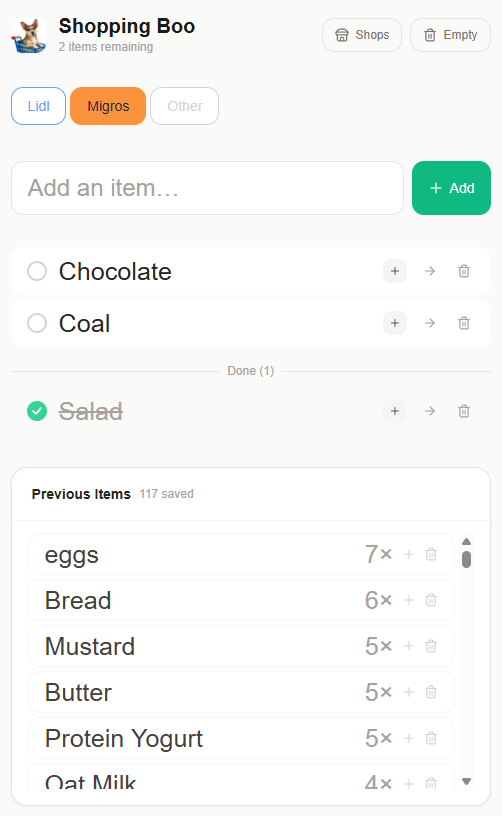The width and height of the screenshot is (502, 816).
Task: Move Chocolate to another shop
Action: 430,271
